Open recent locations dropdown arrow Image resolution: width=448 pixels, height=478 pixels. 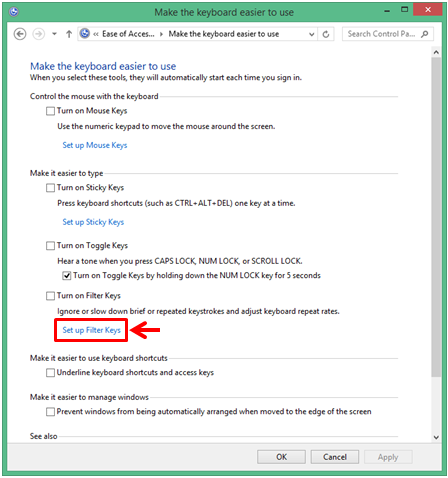point(54,34)
